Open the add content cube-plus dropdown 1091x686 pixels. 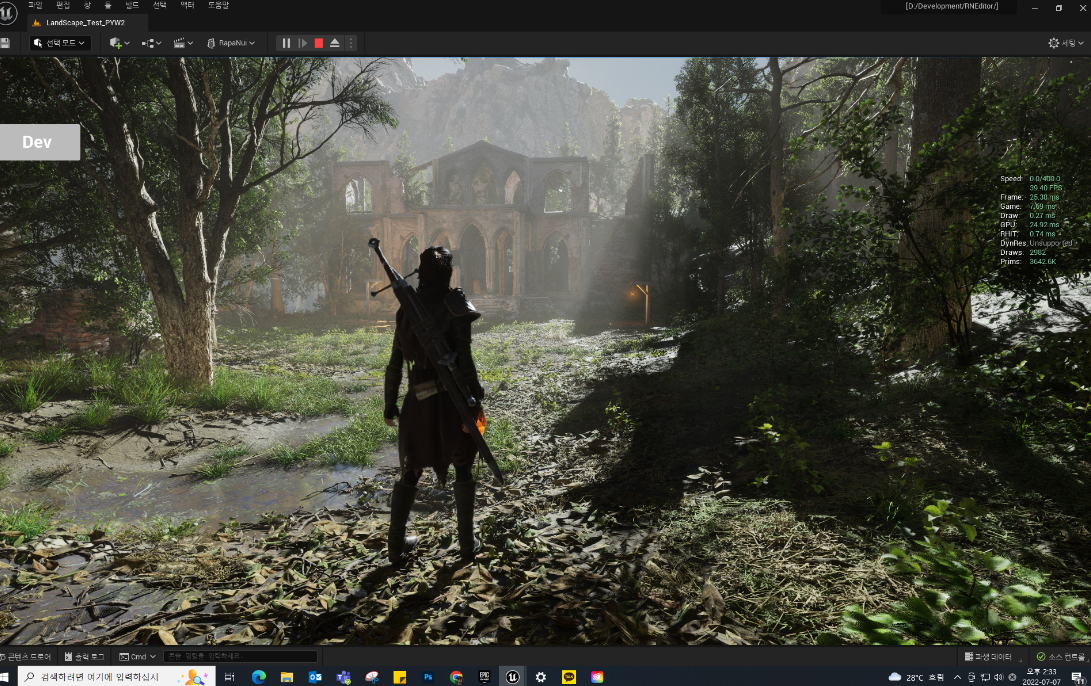pos(120,43)
